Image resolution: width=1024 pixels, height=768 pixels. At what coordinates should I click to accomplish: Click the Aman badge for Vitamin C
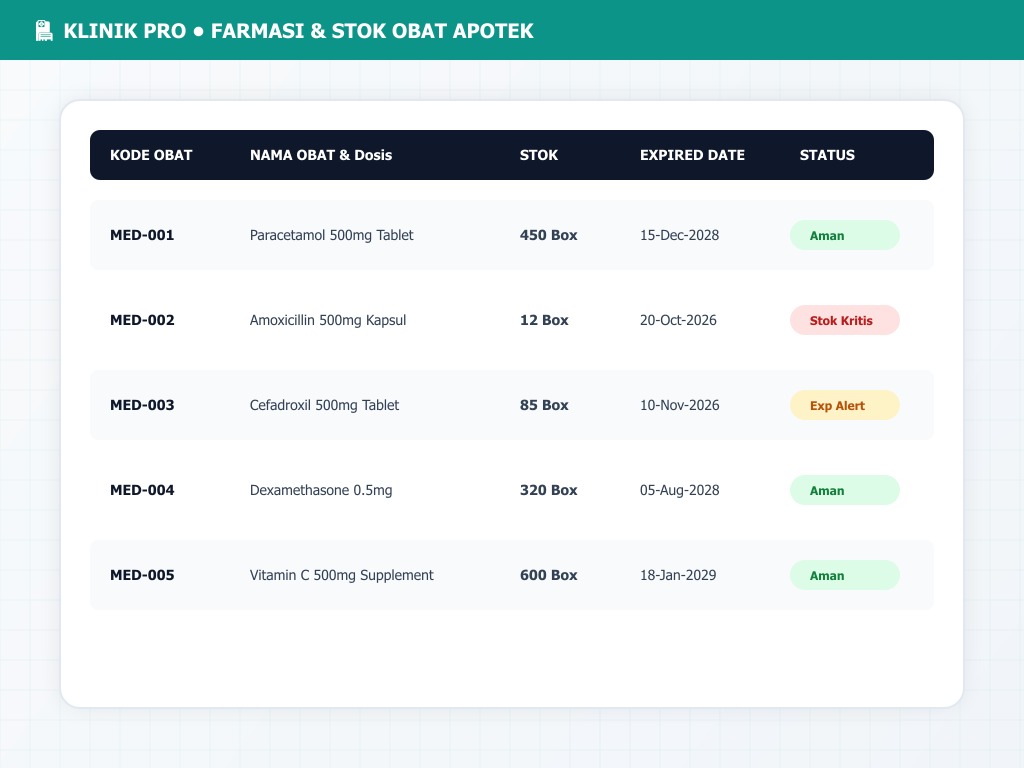844,575
